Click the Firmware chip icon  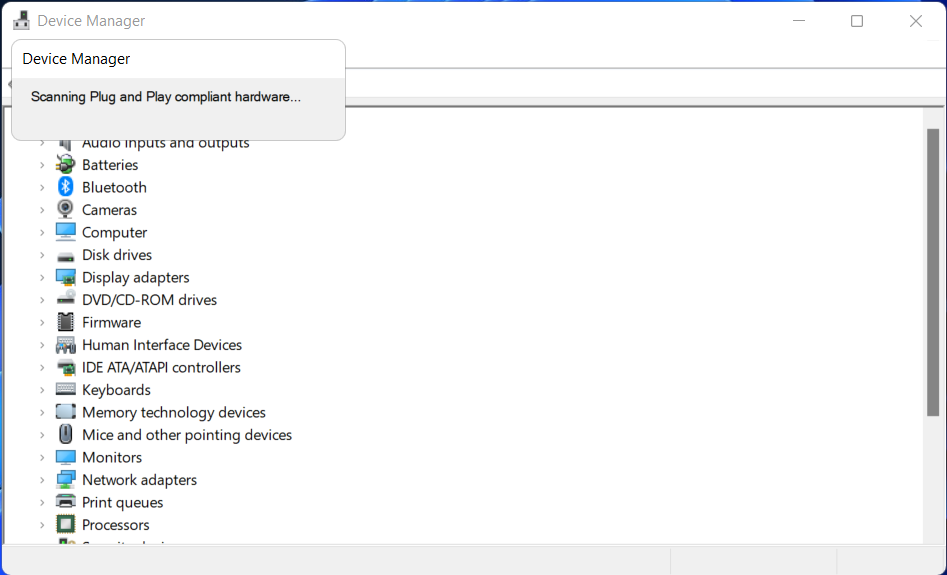click(66, 322)
